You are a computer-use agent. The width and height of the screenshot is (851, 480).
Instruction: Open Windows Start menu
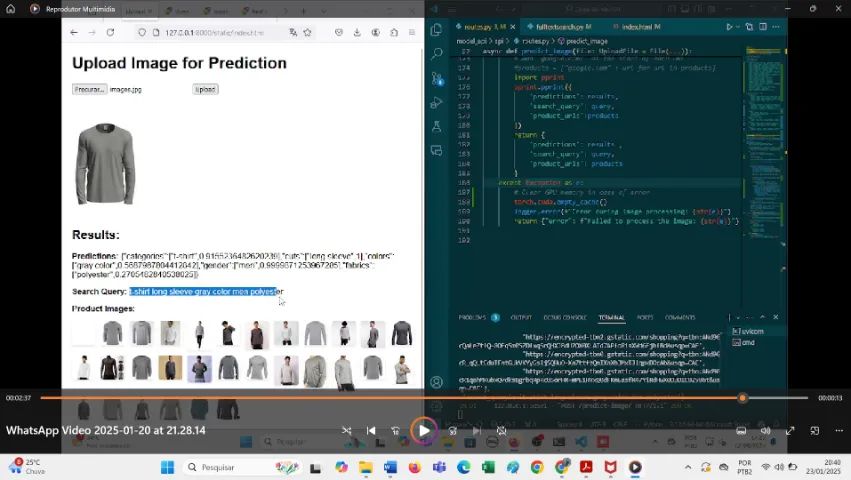[168, 467]
